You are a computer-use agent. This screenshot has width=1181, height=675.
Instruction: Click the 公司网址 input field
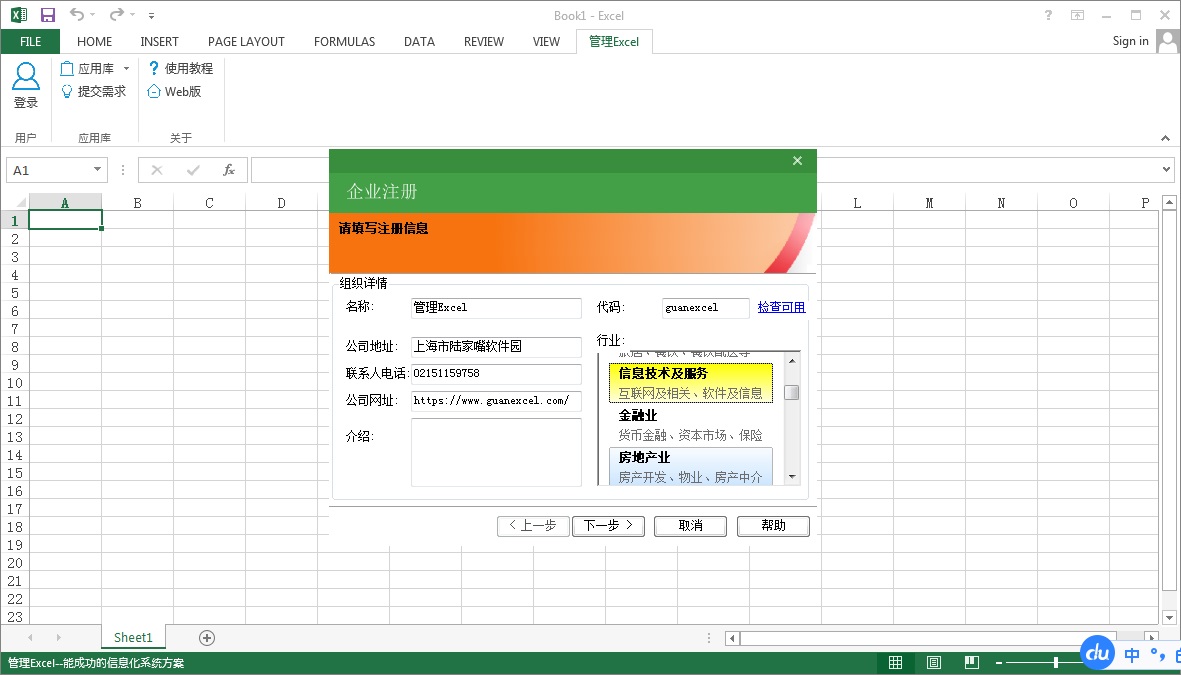496,401
